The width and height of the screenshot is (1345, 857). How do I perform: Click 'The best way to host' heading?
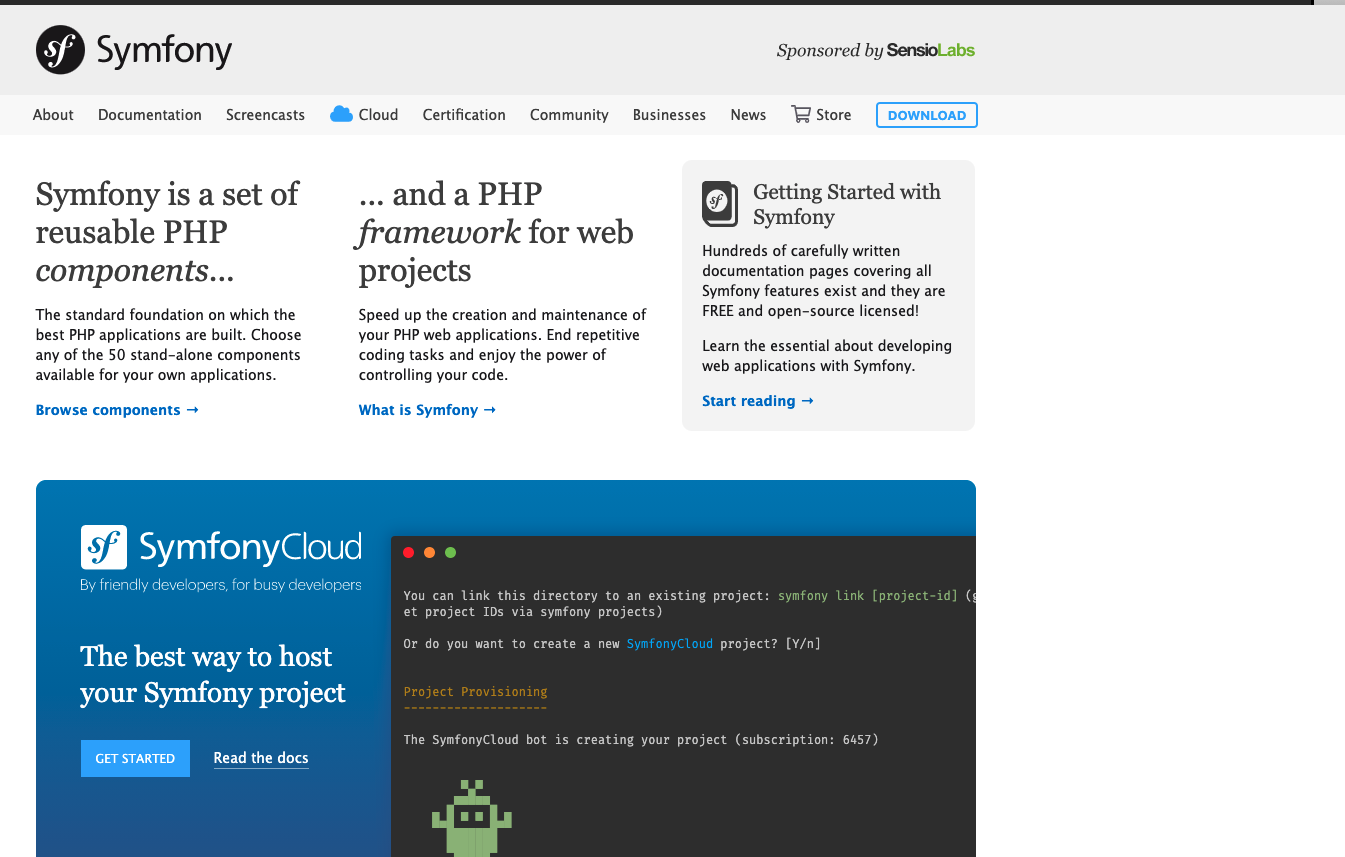point(213,674)
